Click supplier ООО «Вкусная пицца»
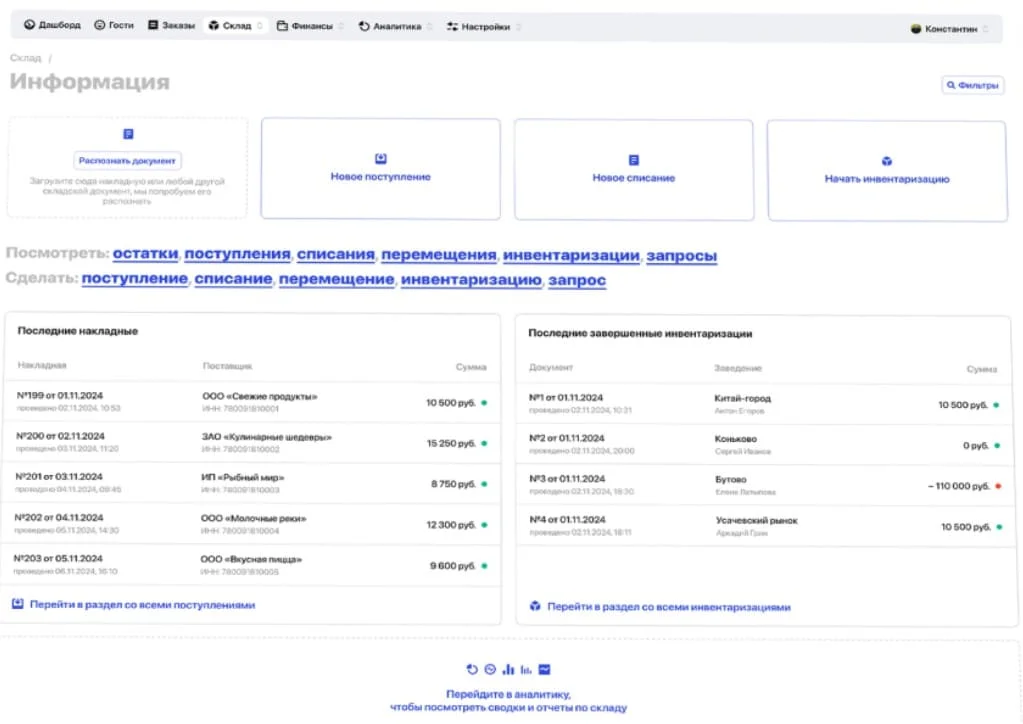Image resolution: width=1023 pixels, height=724 pixels. click(251, 560)
